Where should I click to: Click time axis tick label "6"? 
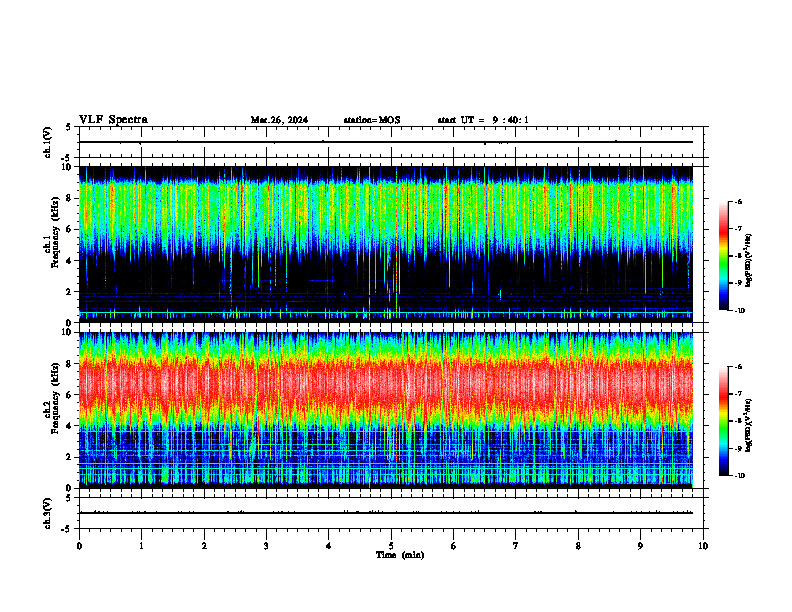pos(453,546)
